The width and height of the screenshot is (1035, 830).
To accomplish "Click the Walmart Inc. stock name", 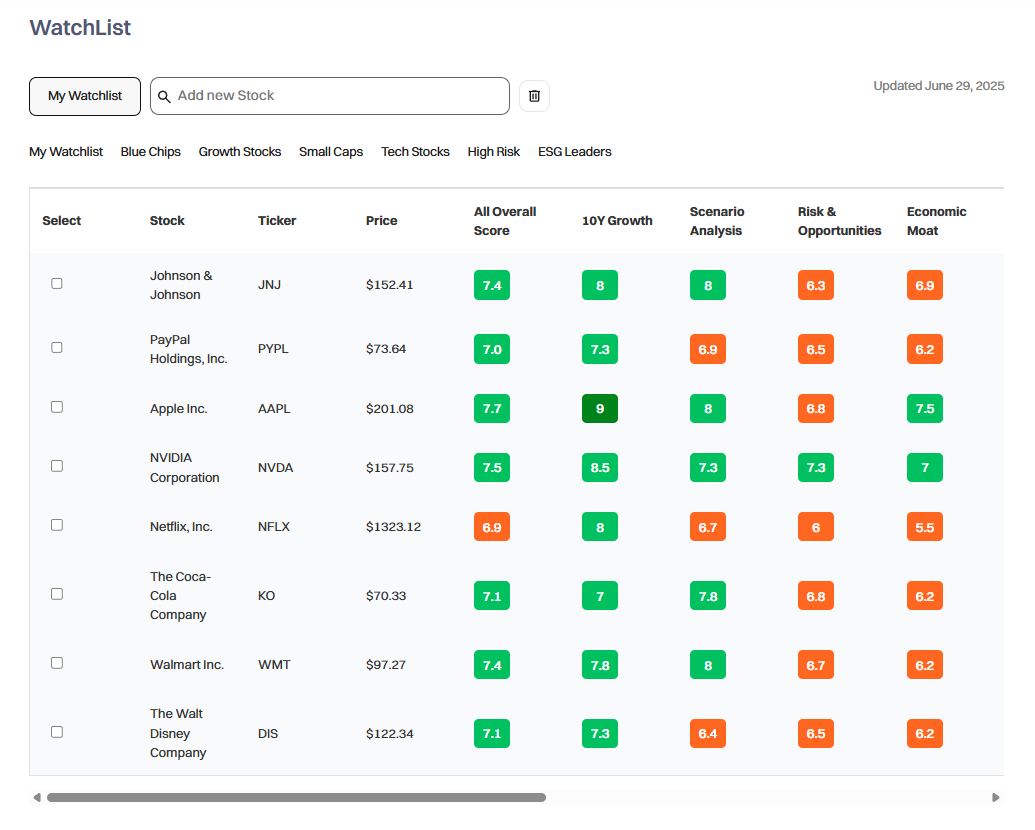I will point(187,665).
